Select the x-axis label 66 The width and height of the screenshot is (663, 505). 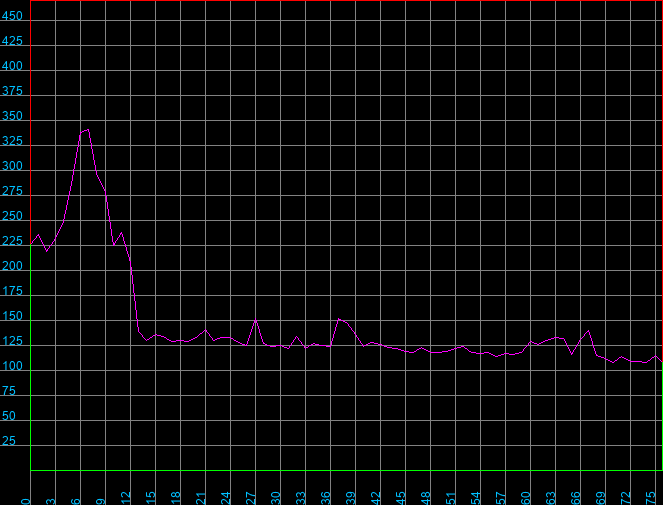click(575, 498)
